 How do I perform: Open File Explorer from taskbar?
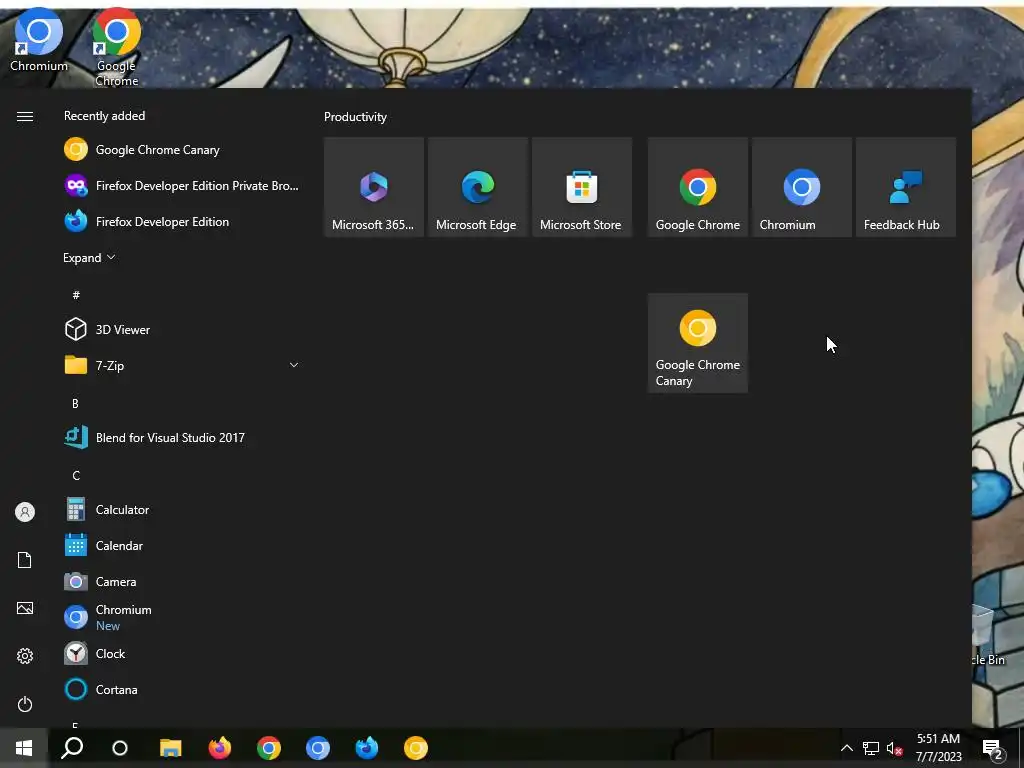click(x=170, y=748)
